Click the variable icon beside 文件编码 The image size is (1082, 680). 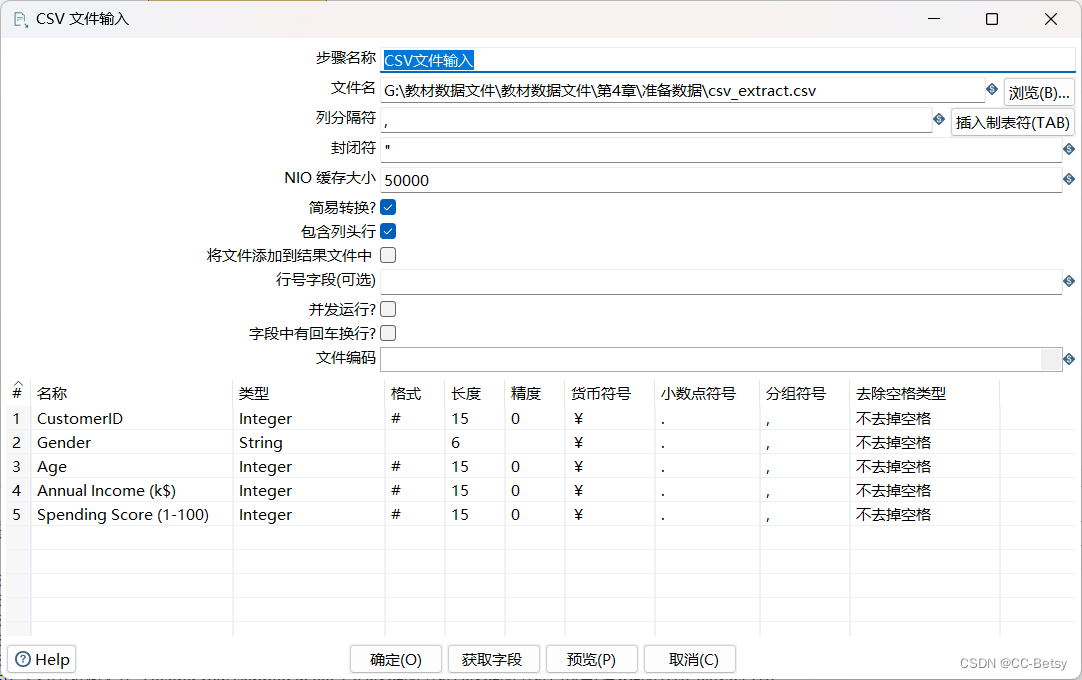tap(1068, 359)
